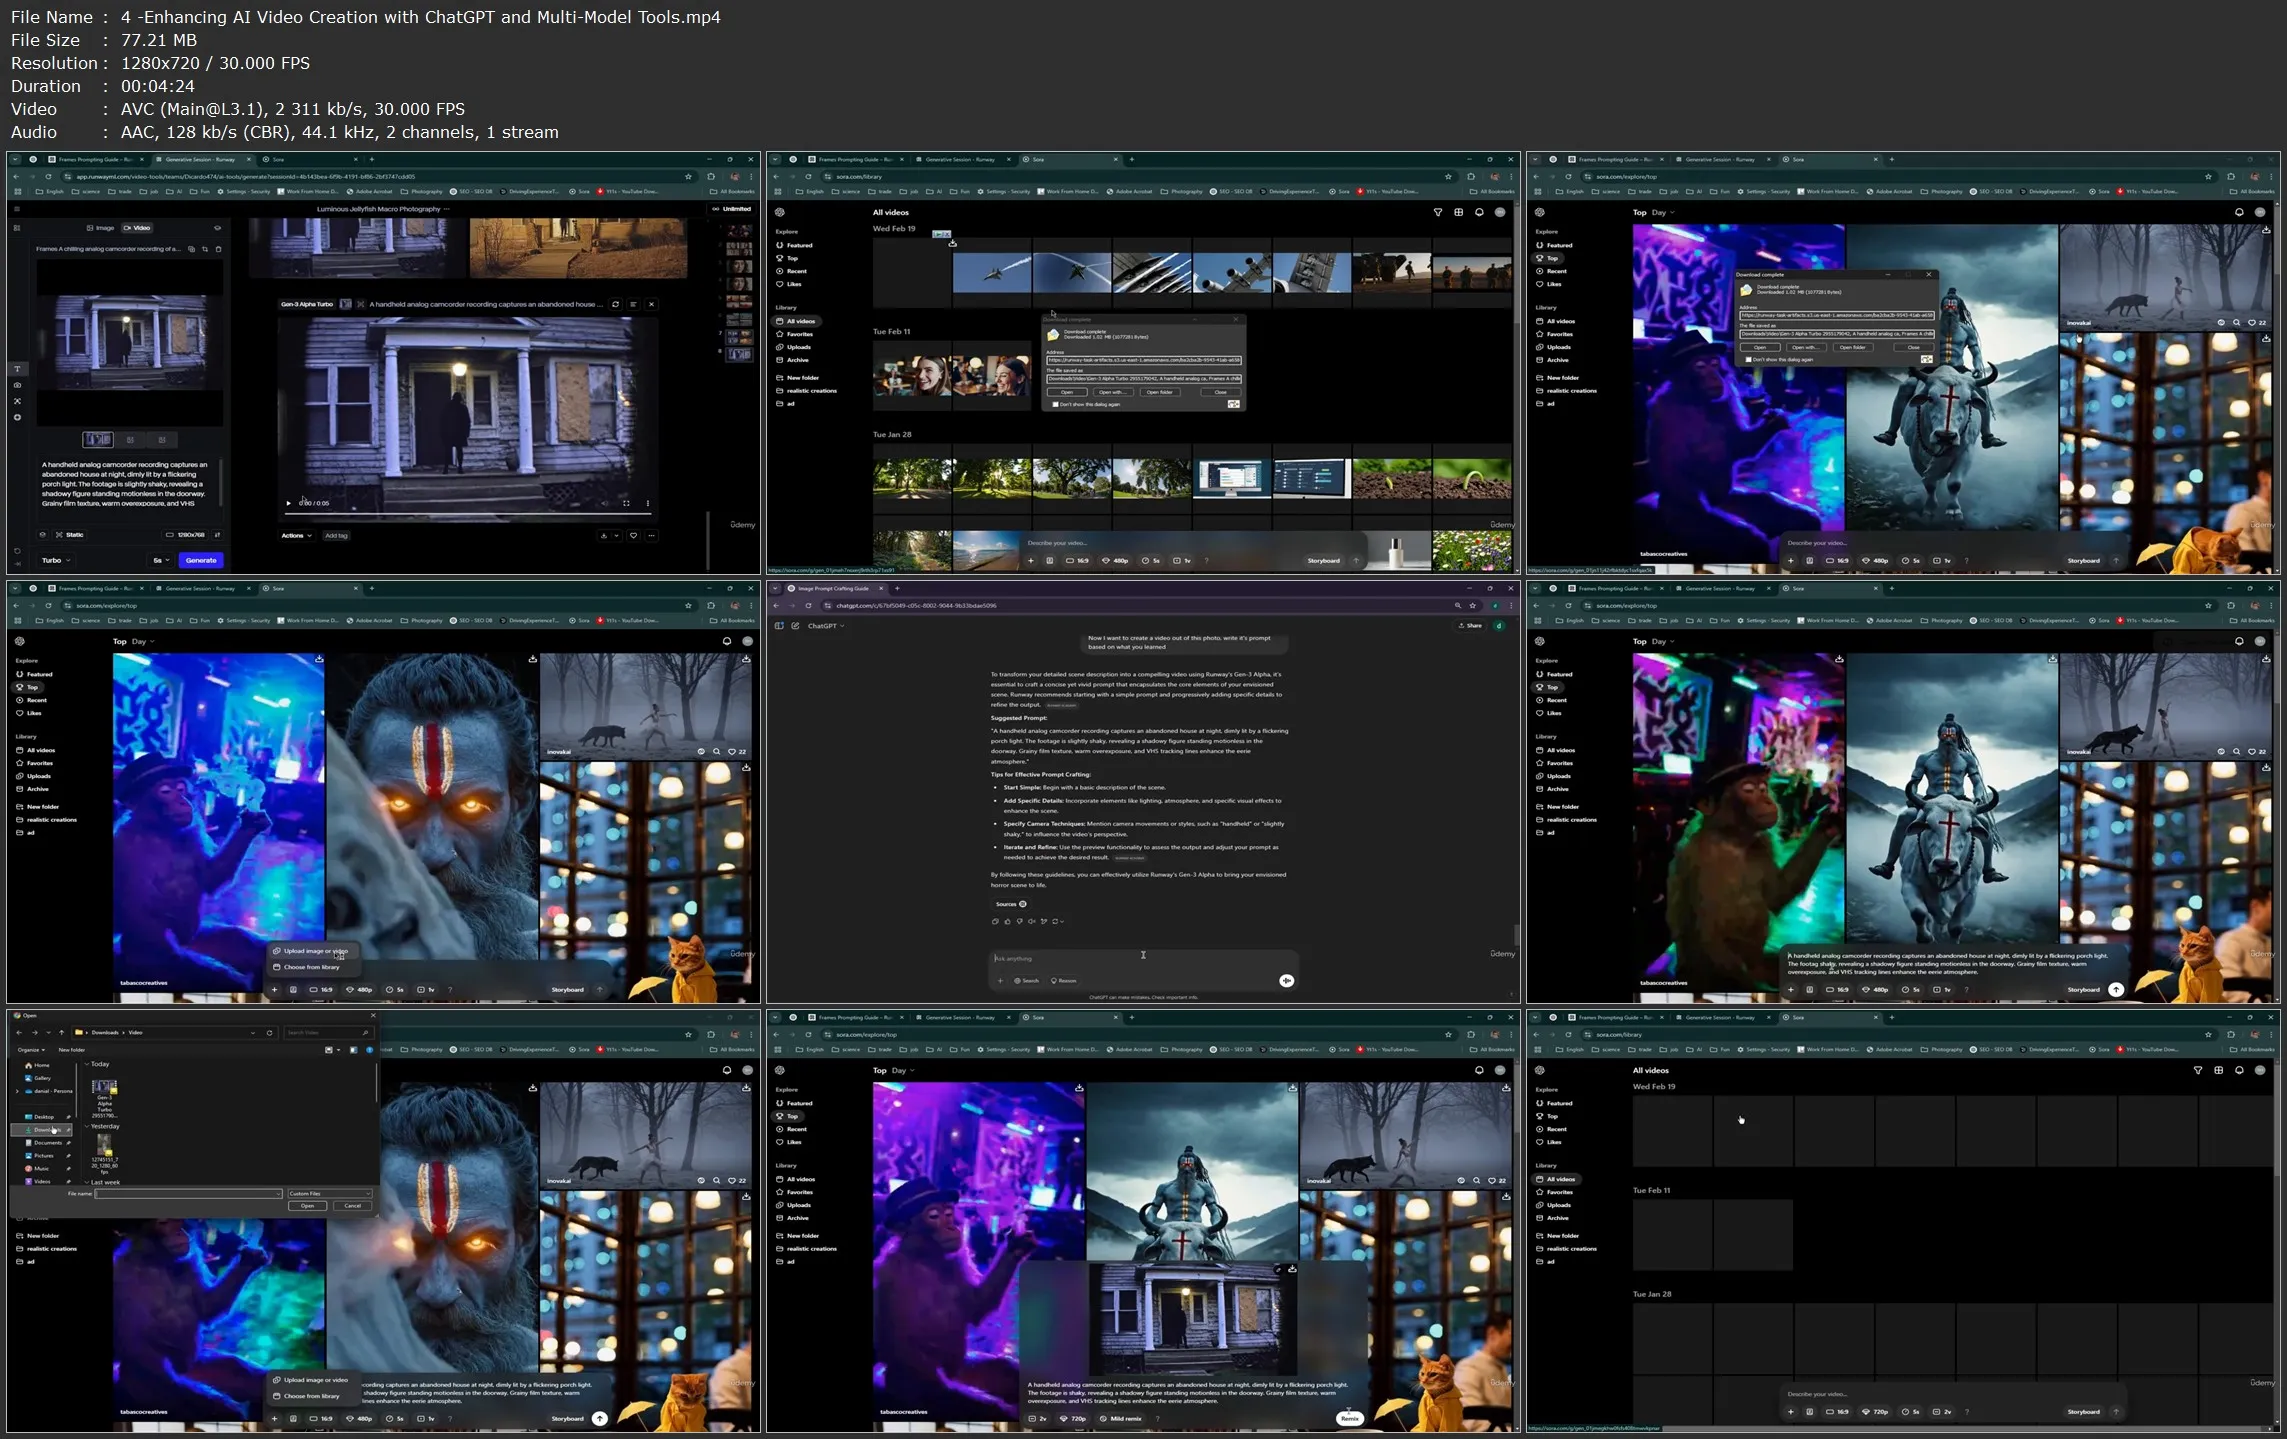Click the new chat icon beside the ChatGPT title
Viewport: 2287px width, 1439px height.
tap(795, 626)
